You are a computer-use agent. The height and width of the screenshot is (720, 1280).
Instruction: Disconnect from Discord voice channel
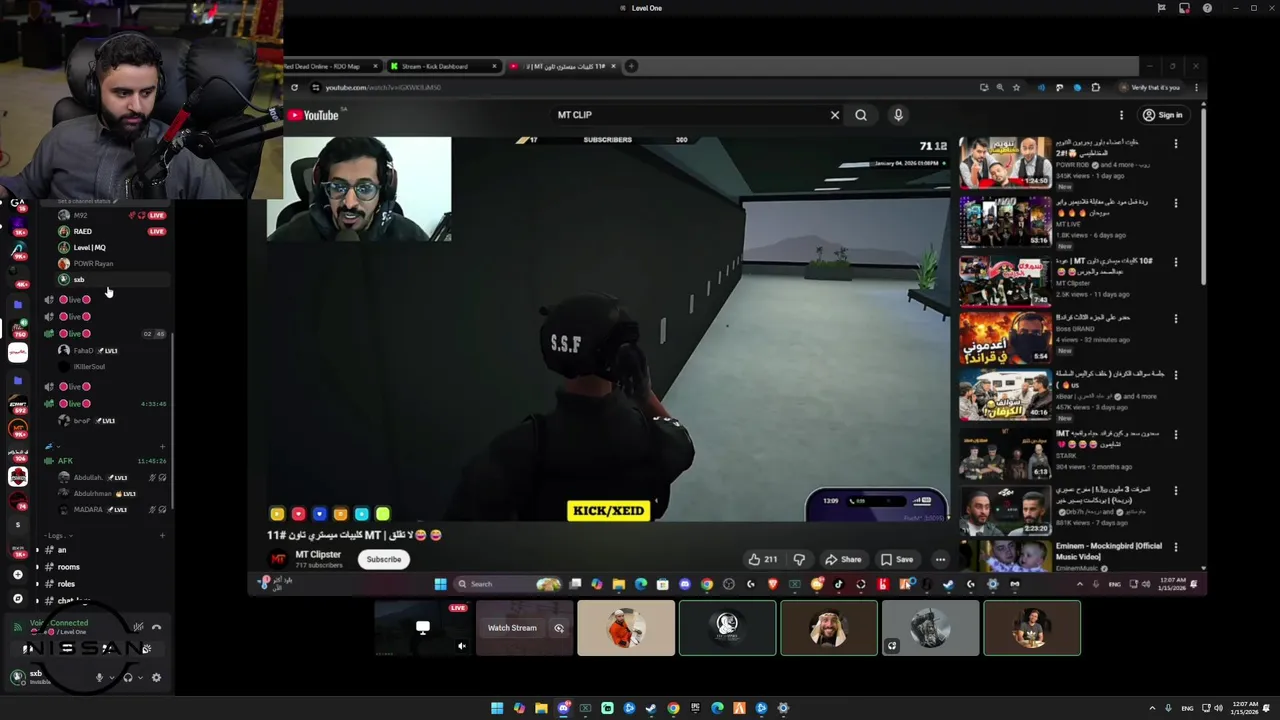(156, 627)
